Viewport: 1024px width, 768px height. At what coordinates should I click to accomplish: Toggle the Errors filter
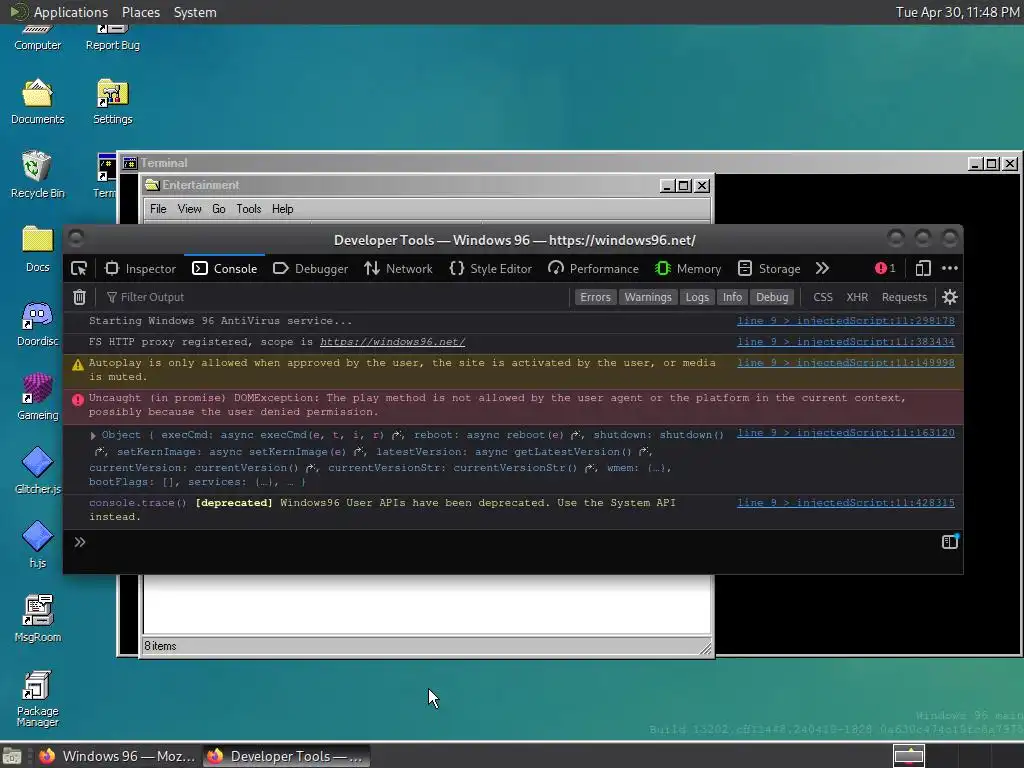[x=595, y=297]
